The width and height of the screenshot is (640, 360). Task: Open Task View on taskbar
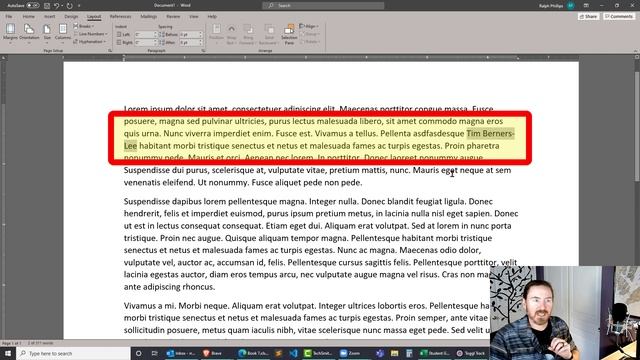coord(154,353)
